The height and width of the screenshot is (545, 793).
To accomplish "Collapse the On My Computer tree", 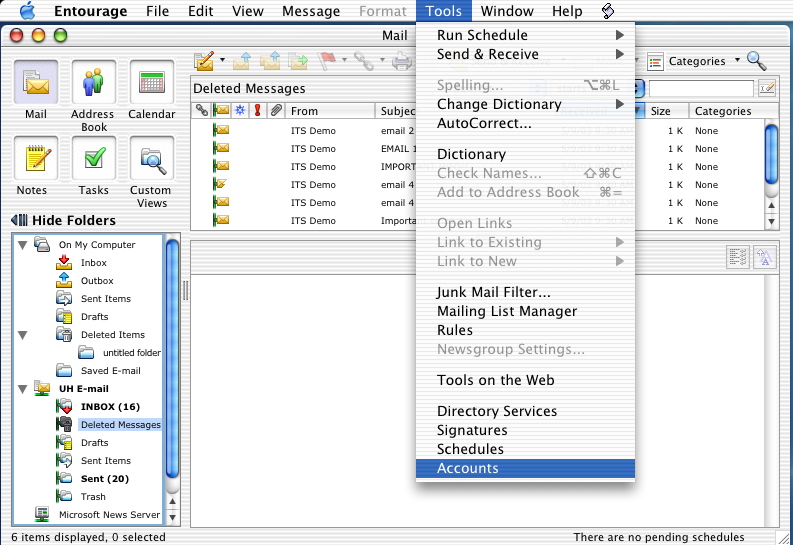I will tap(22, 245).
